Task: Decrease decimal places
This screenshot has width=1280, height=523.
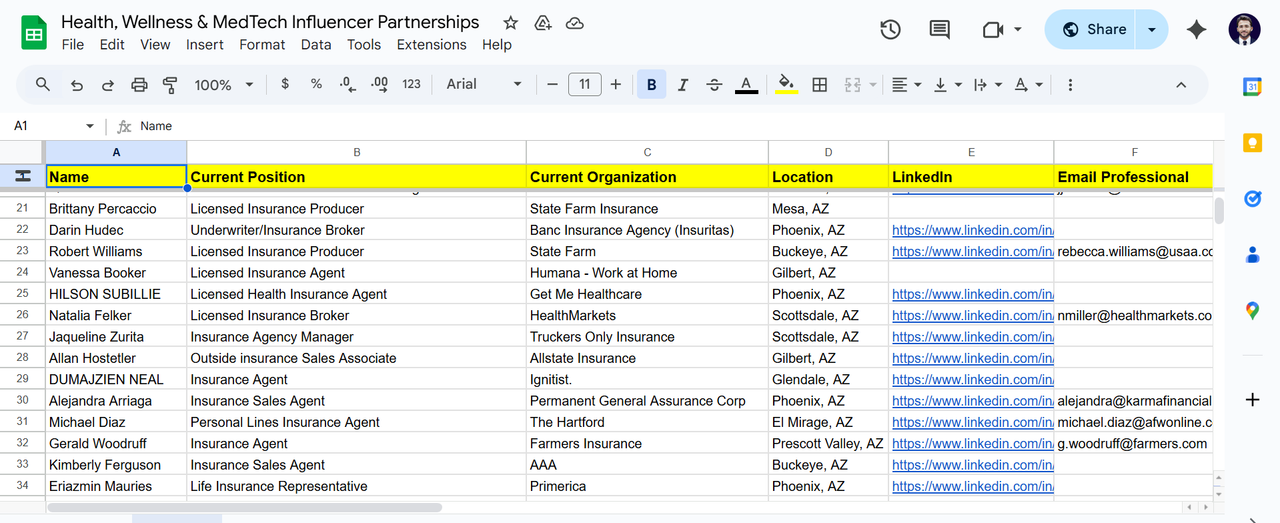Action: tap(347, 85)
